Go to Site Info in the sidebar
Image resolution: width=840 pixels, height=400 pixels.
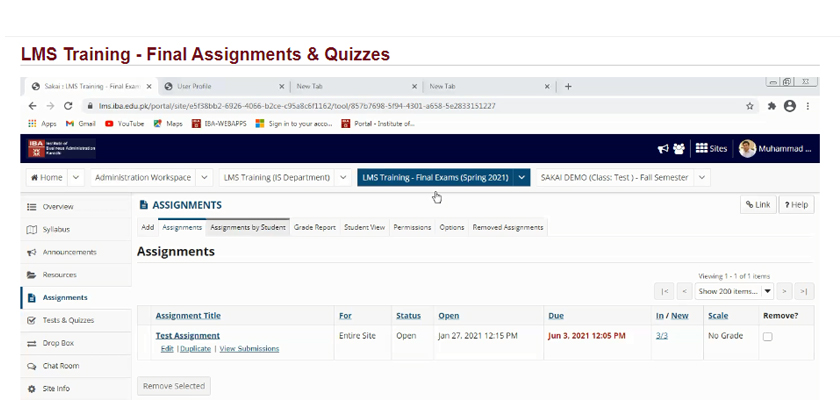[76, 389]
